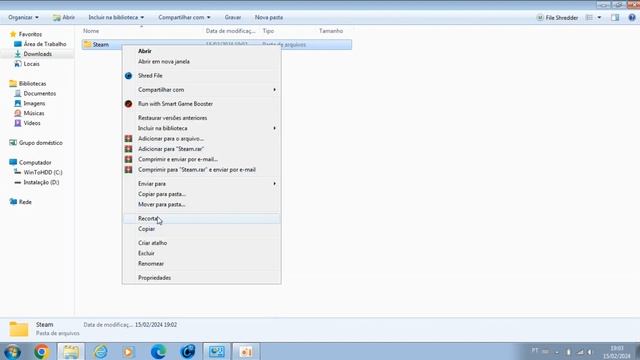
Task: Select Recortar from the context menu
Action: [201, 219]
